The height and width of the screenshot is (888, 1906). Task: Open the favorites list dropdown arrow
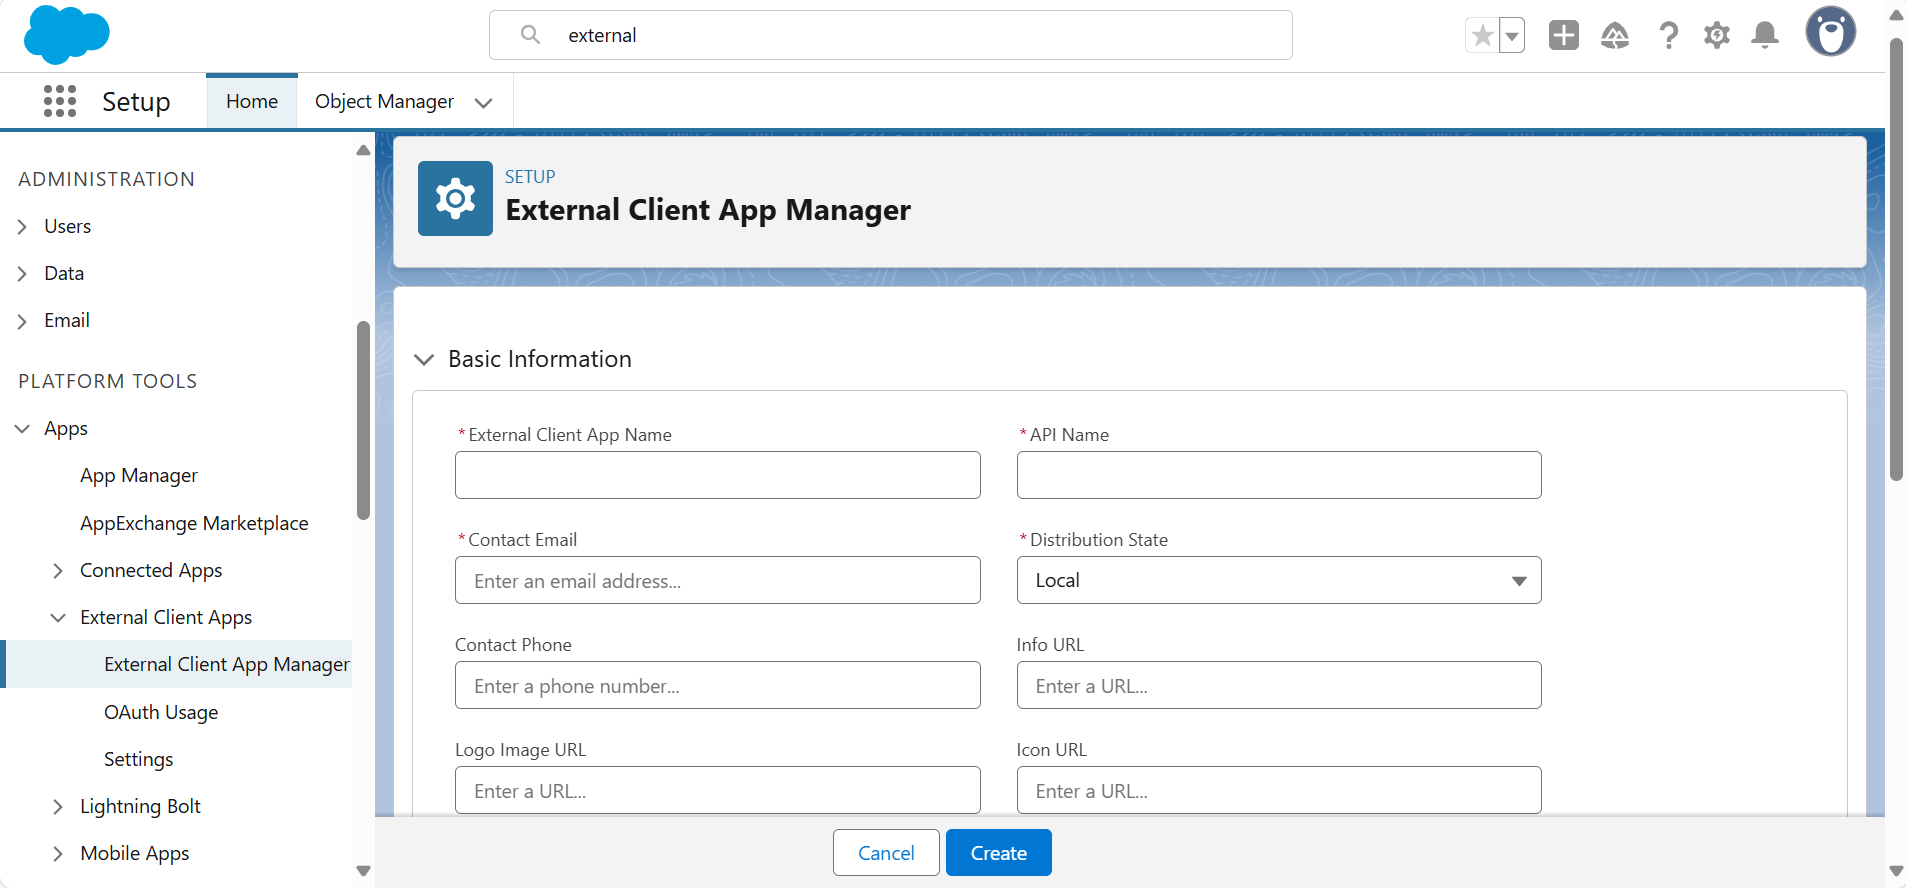click(1512, 36)
